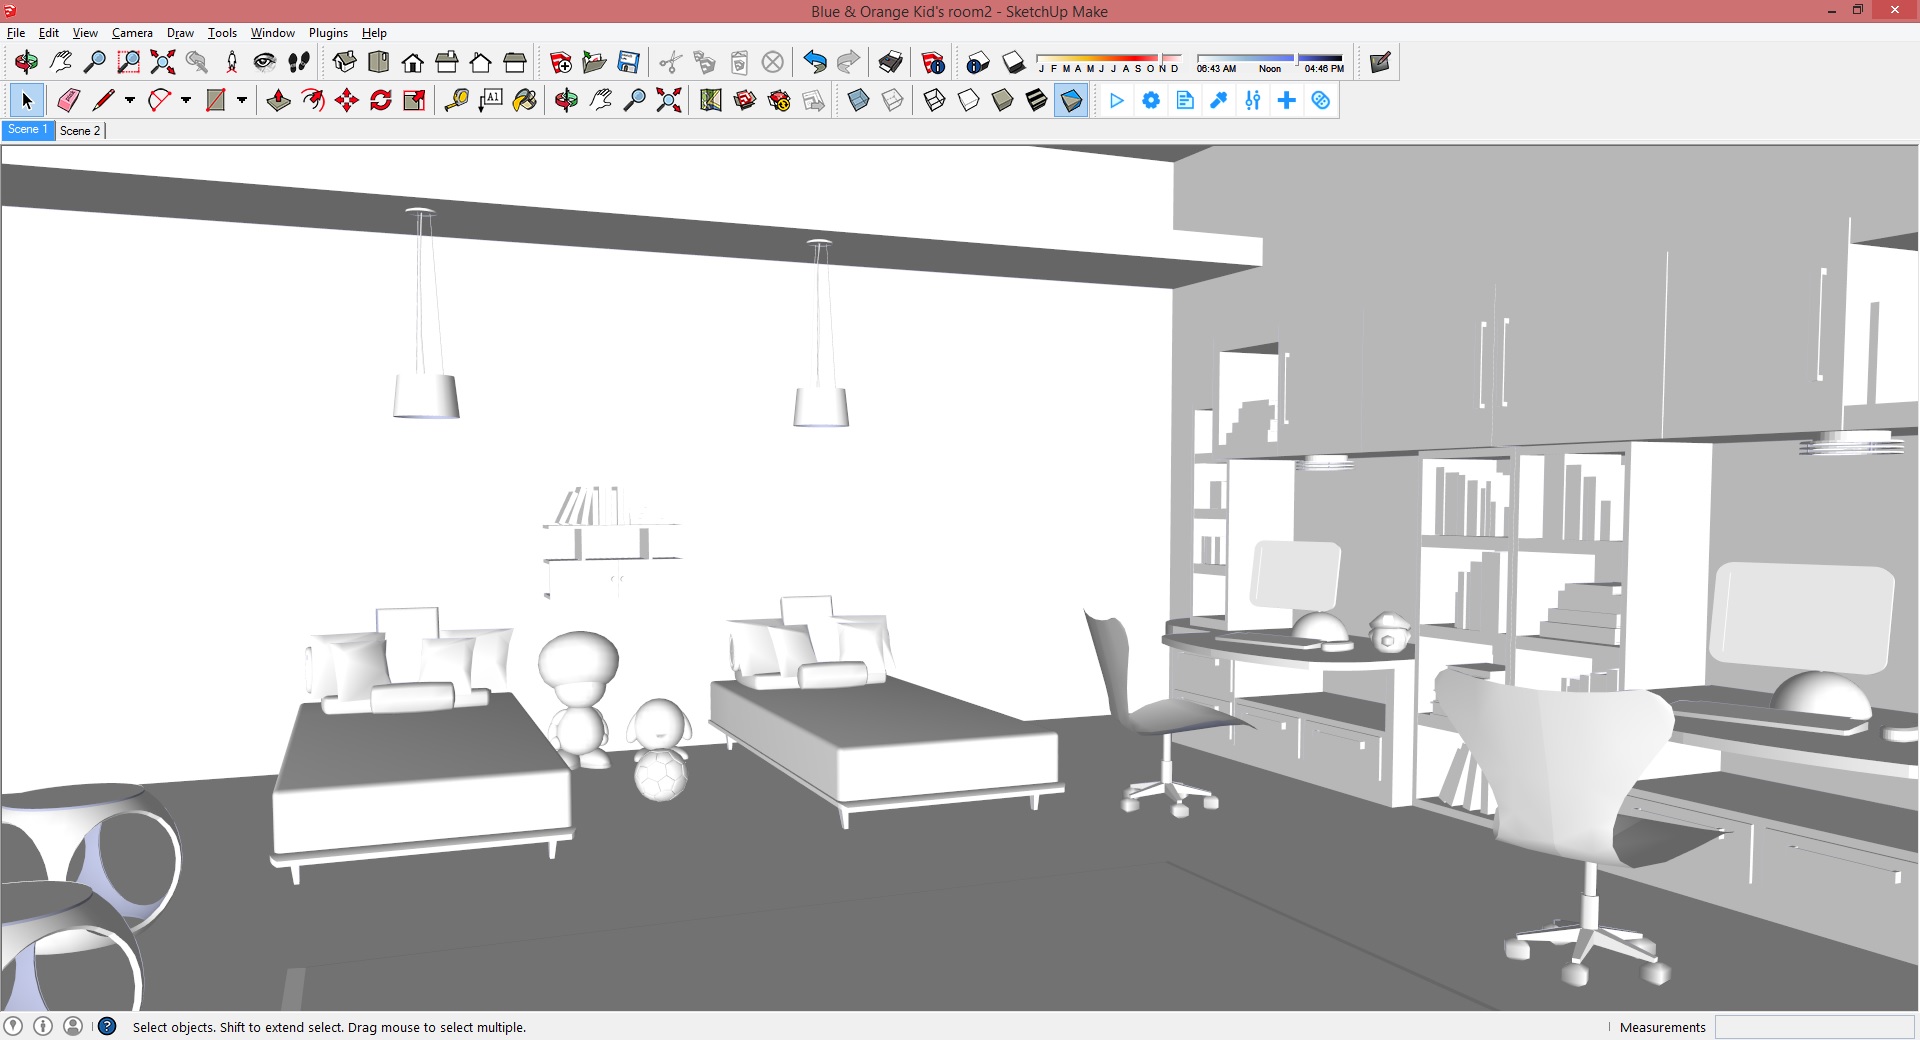Image resolution: width=1920 pixels, height=1040 pixels.
Task: Open the Draw menu
Action: [180, 33]
